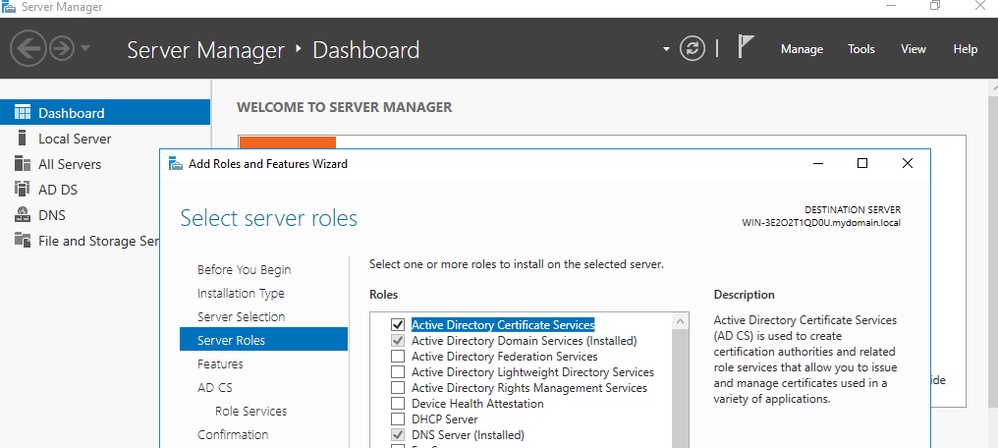Check the DHCP Server role
This screenshot has height=448, width=998.
coord(398,419)
